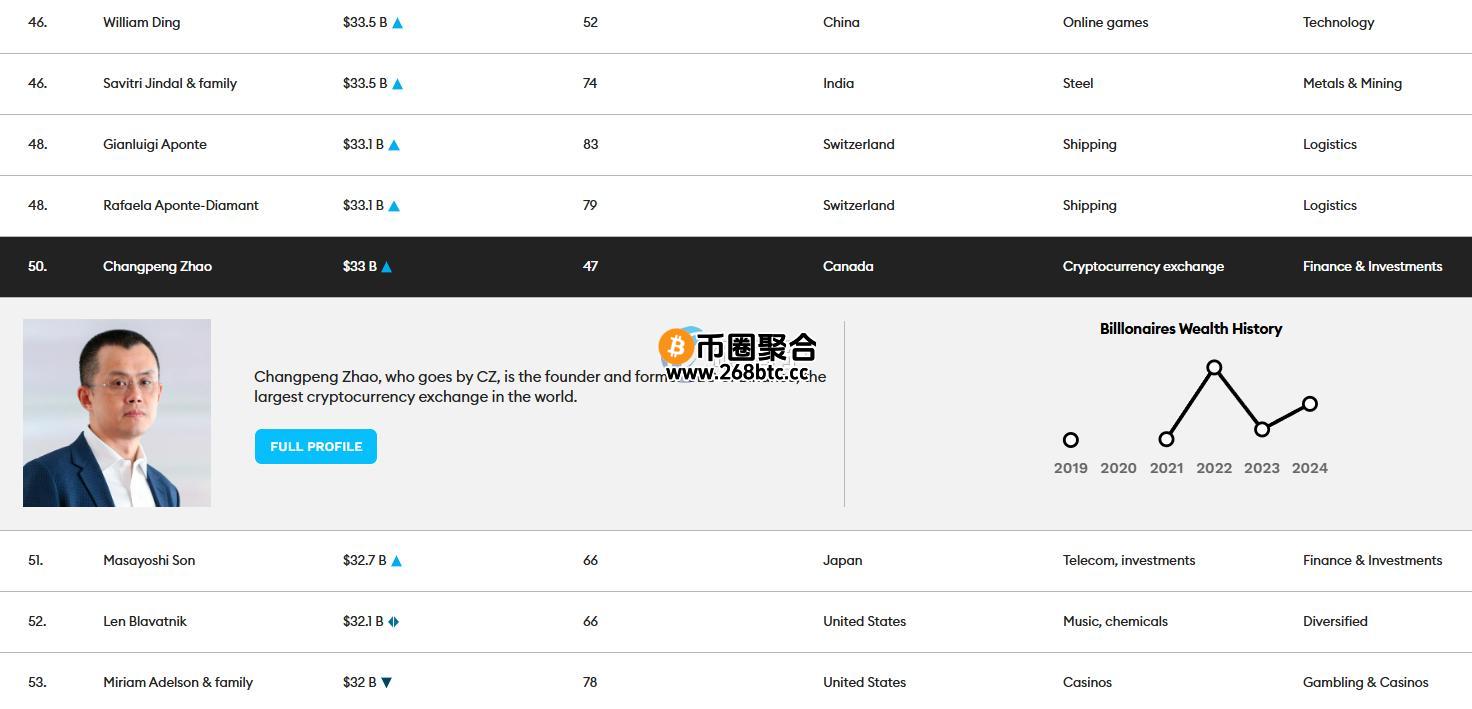Click the up arrow beside Savitri Jindal's net worth
This screenshot has width=1472, height=709.
[397, 84]
